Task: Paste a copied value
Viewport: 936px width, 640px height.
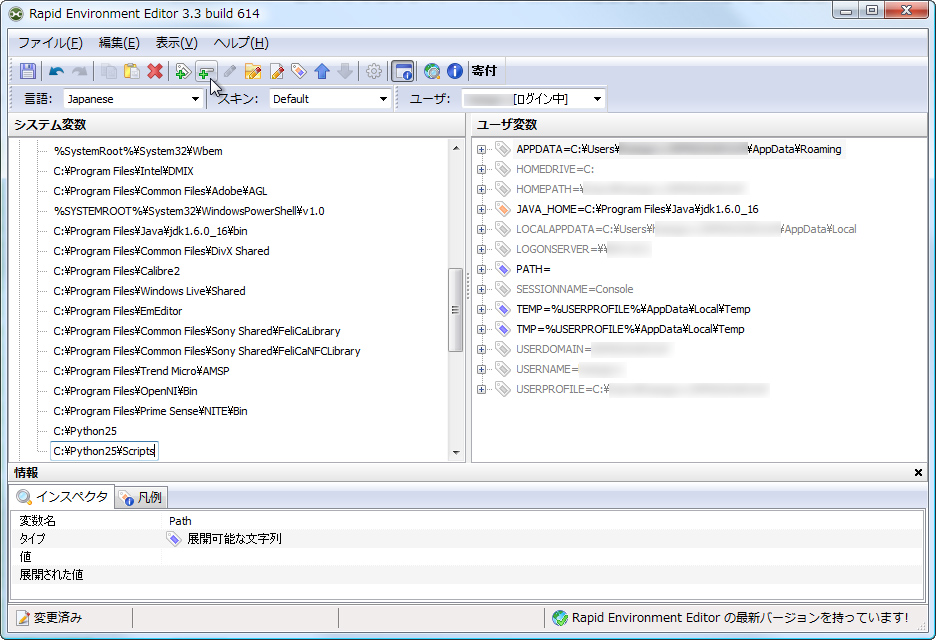Action: pyautogui.click(x=133, y=71)
